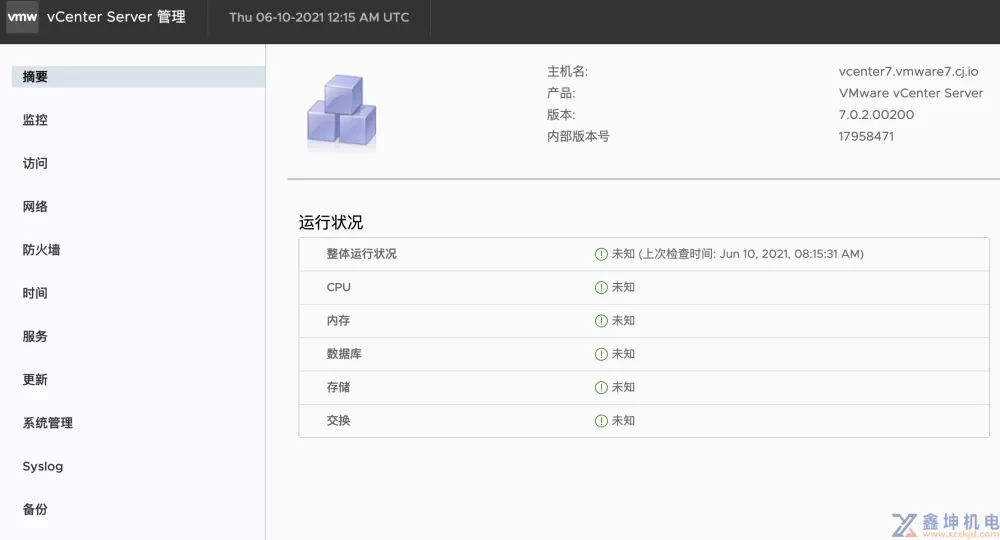The width and height of the screenshot is (1000, 540).
Task: Click 未知 status text in CPU row
Action: click(623, 288)
